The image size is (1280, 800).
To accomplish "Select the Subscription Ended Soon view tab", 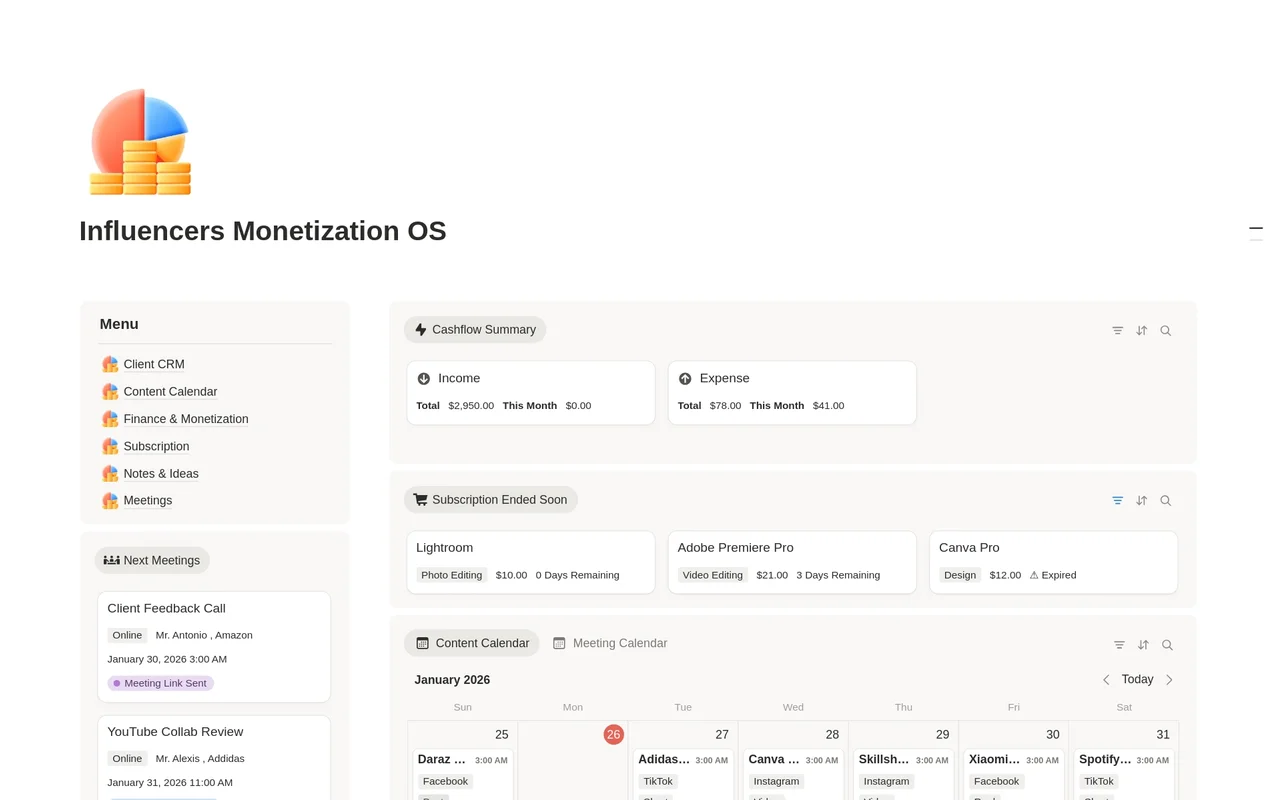I will point(491,500).
